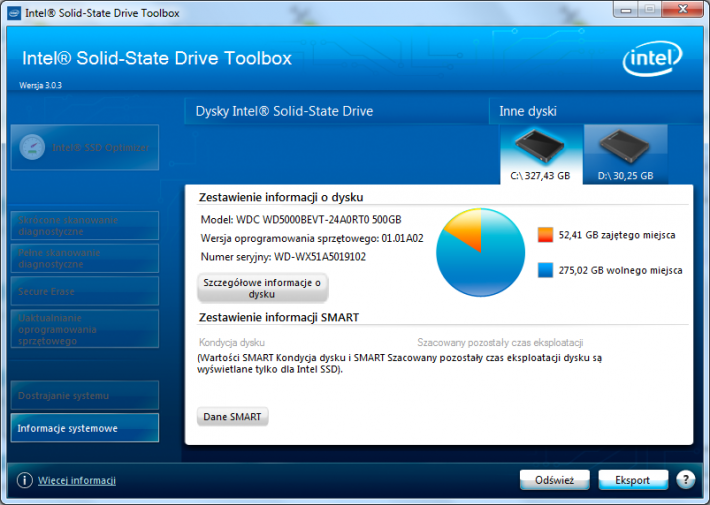
Task: Minimize the Toolbox window
Action: pyautogui.click(x=626, y=10)
